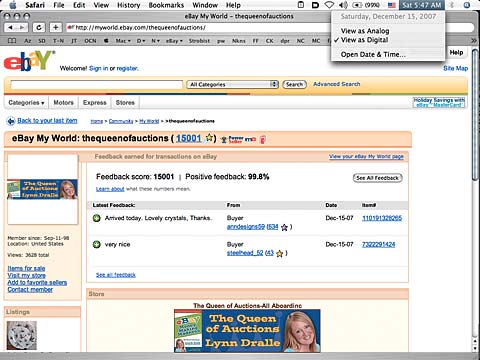Click the eBay search text field
The width and height of the screenshot is (480, 360).
click(97, 85)
